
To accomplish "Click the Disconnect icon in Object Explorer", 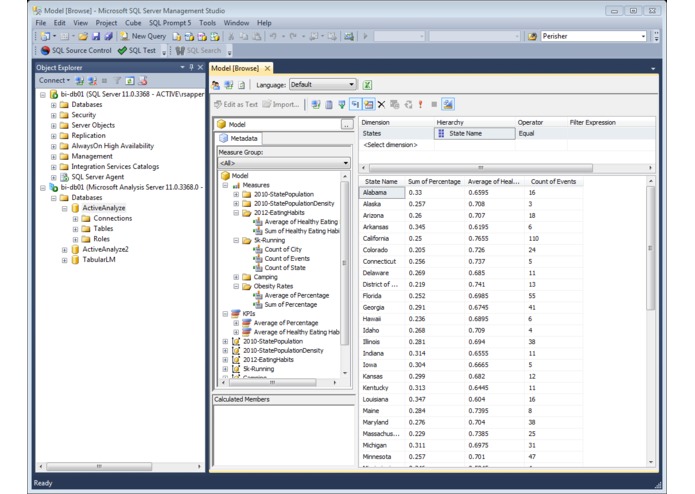I will [92, 81].
